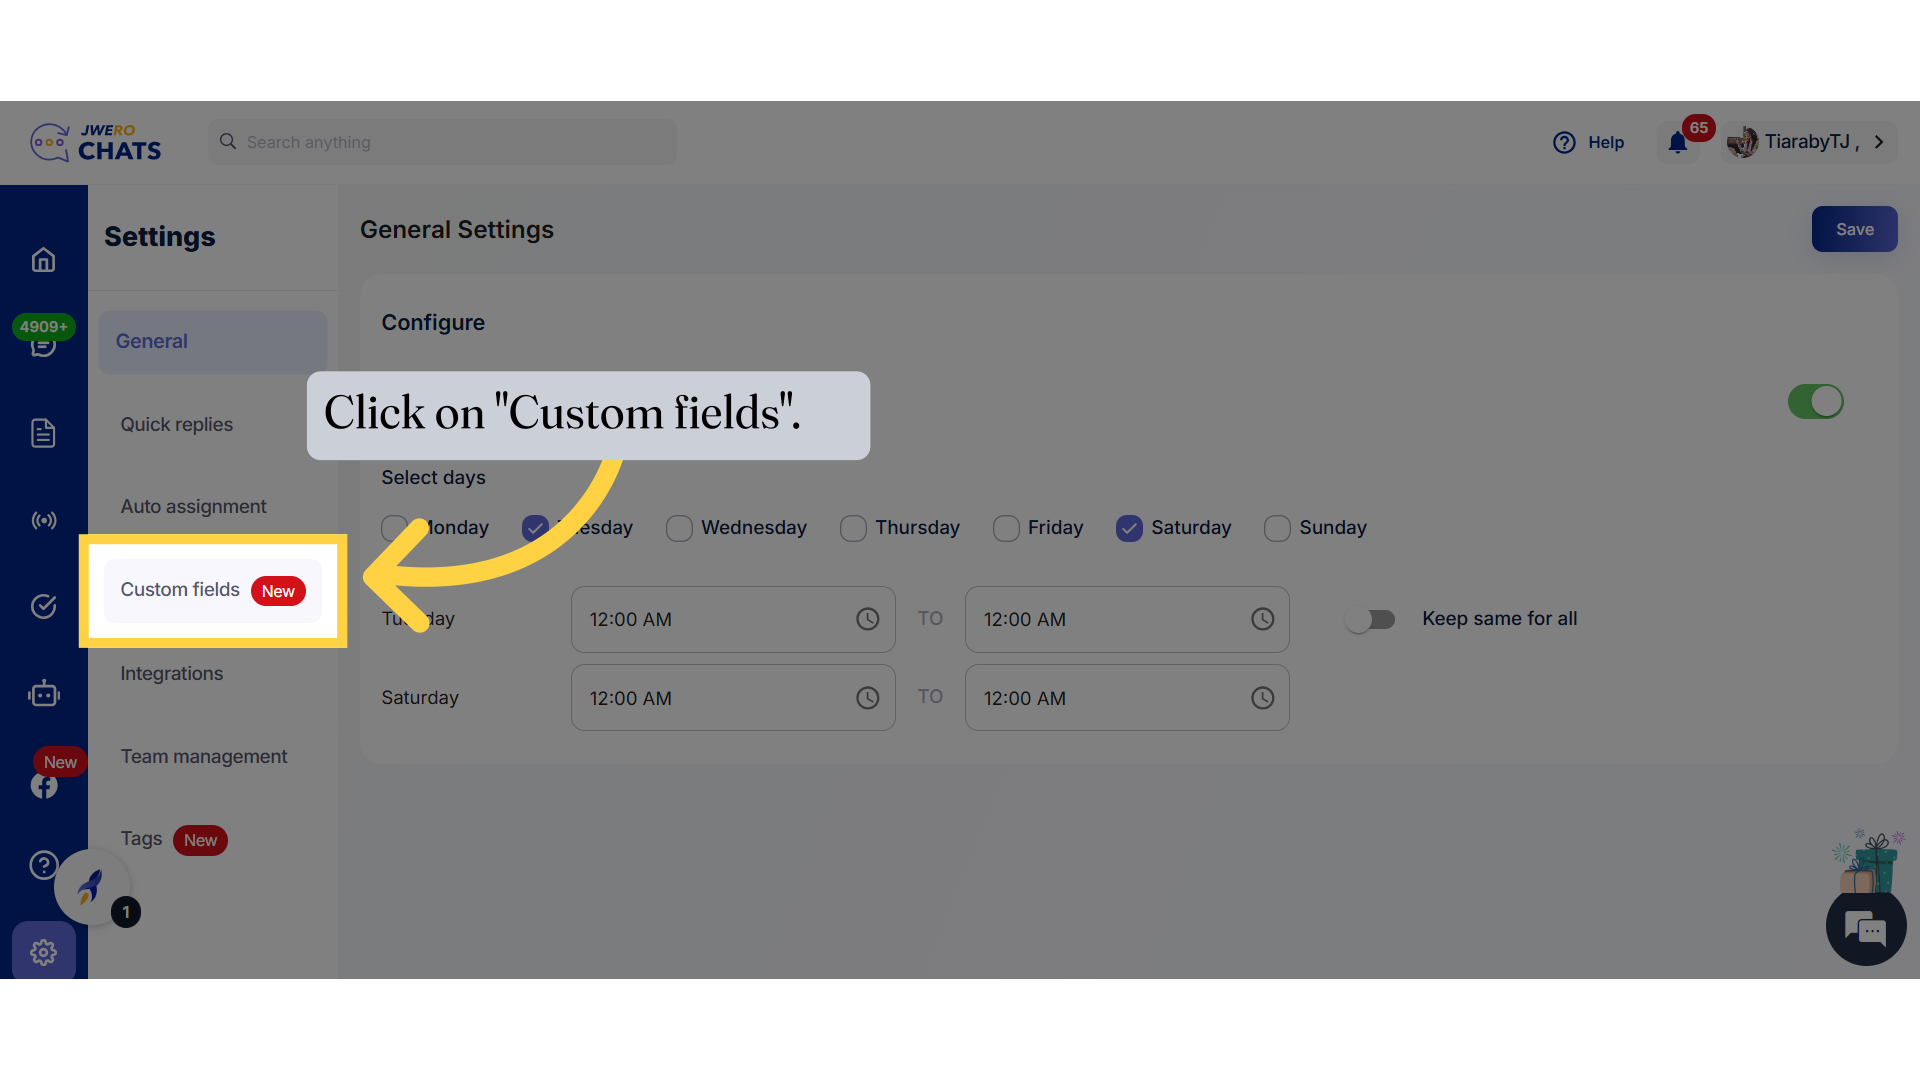Image resolution: width=1920 pixels, height=1080 pixels.
Task: Open the Facebook integration marked New
Action: click(43, 785)
